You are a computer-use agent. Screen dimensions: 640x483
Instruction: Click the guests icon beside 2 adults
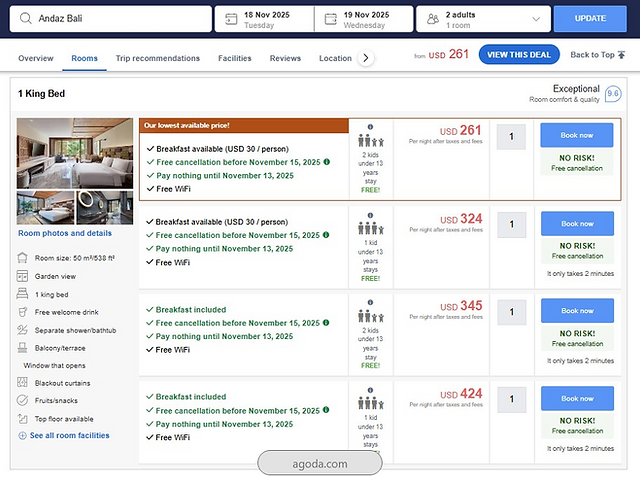[x=433, y=19]
